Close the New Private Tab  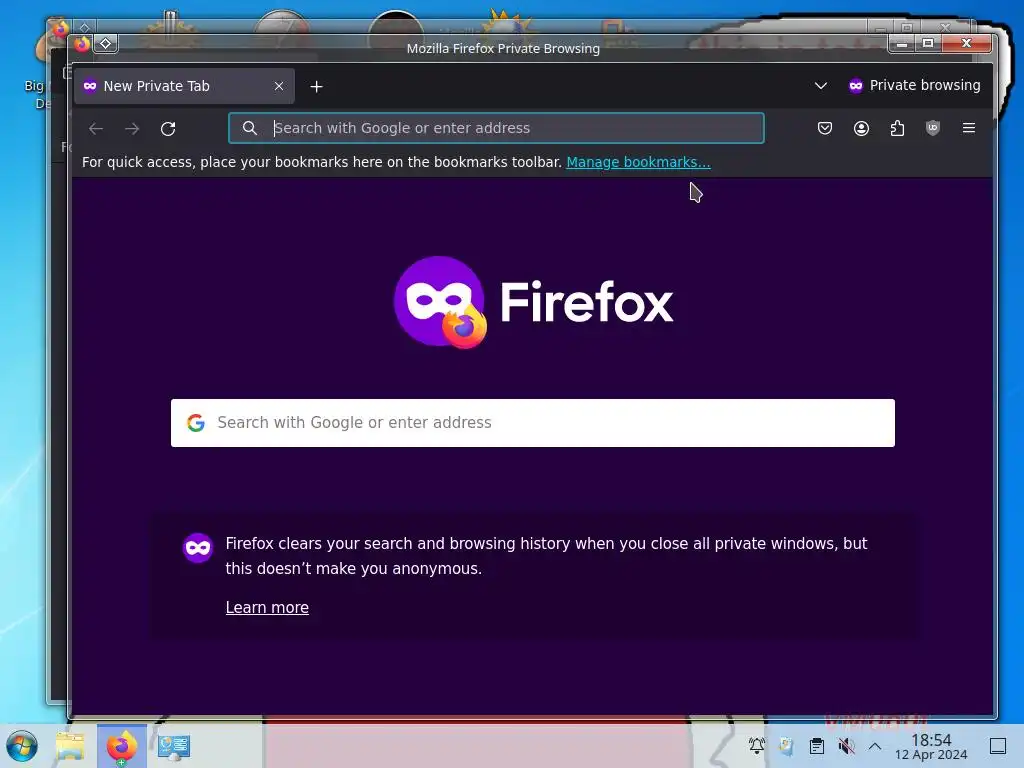(279, 86)
